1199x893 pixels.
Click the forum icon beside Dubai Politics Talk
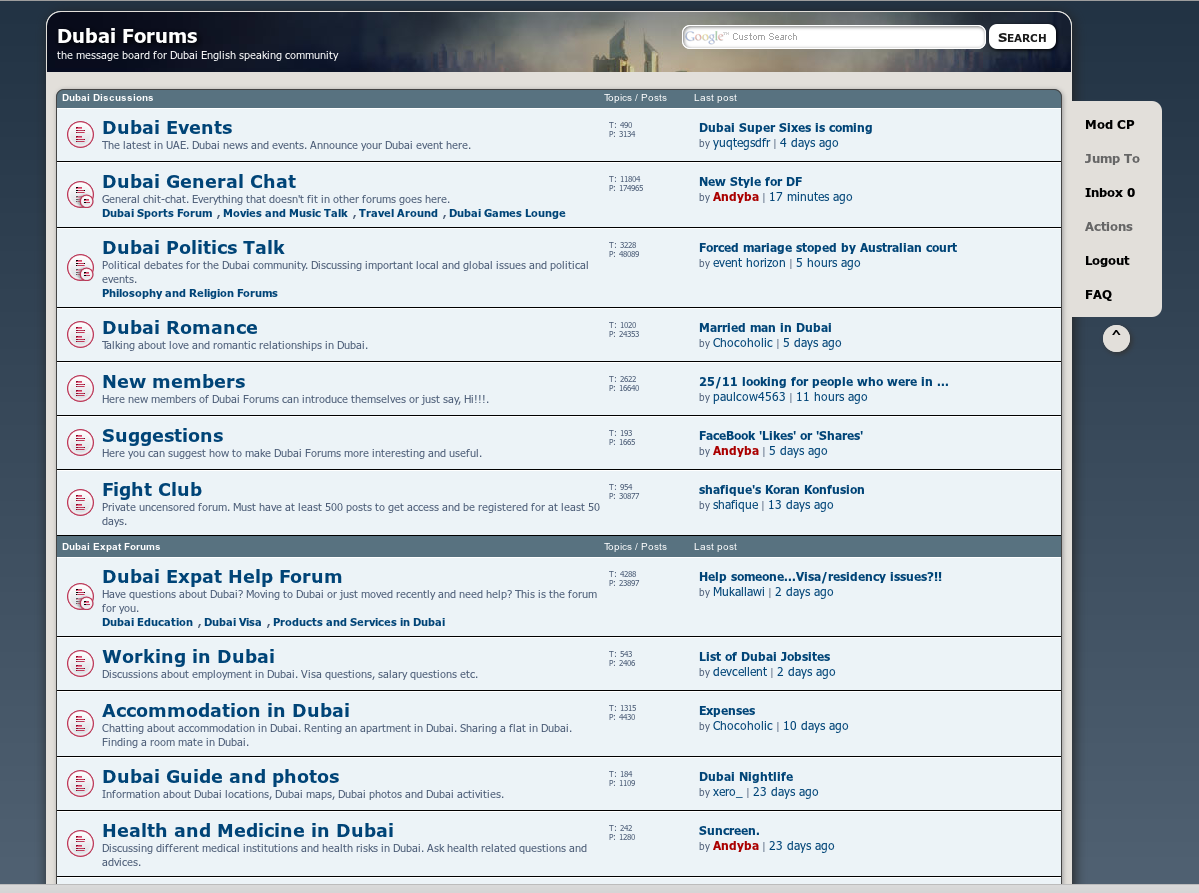[80, 267]
